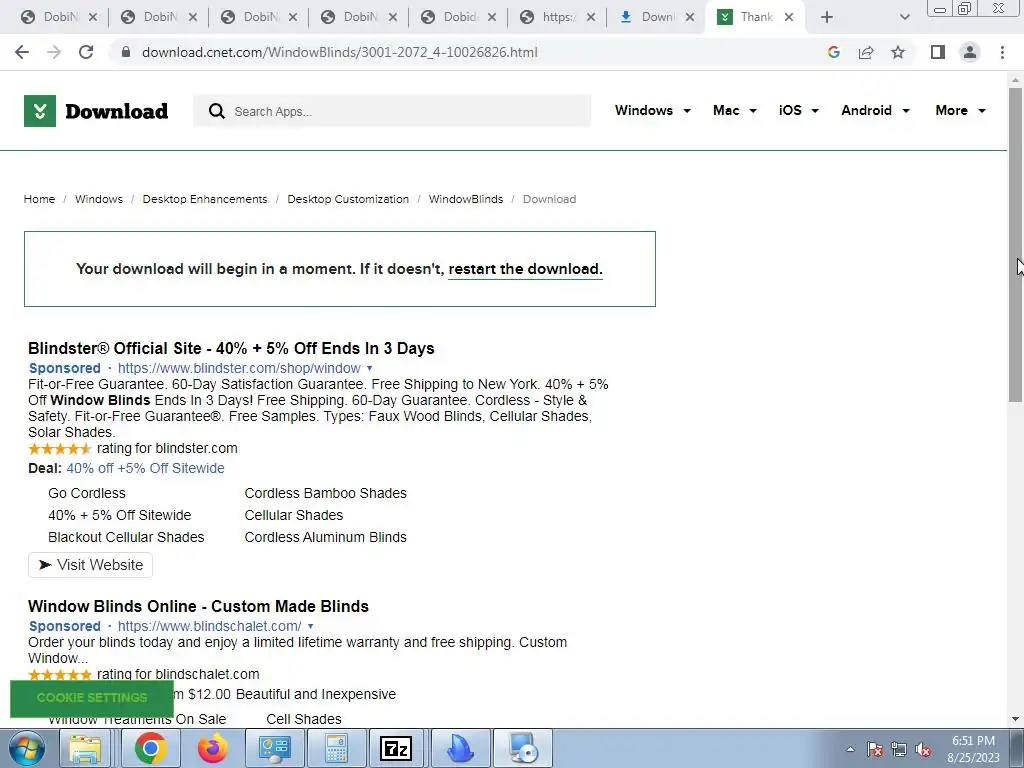Click the Action Center flag icon
The width and height of the screenshot is (1024, 768).
coord(875,750)
